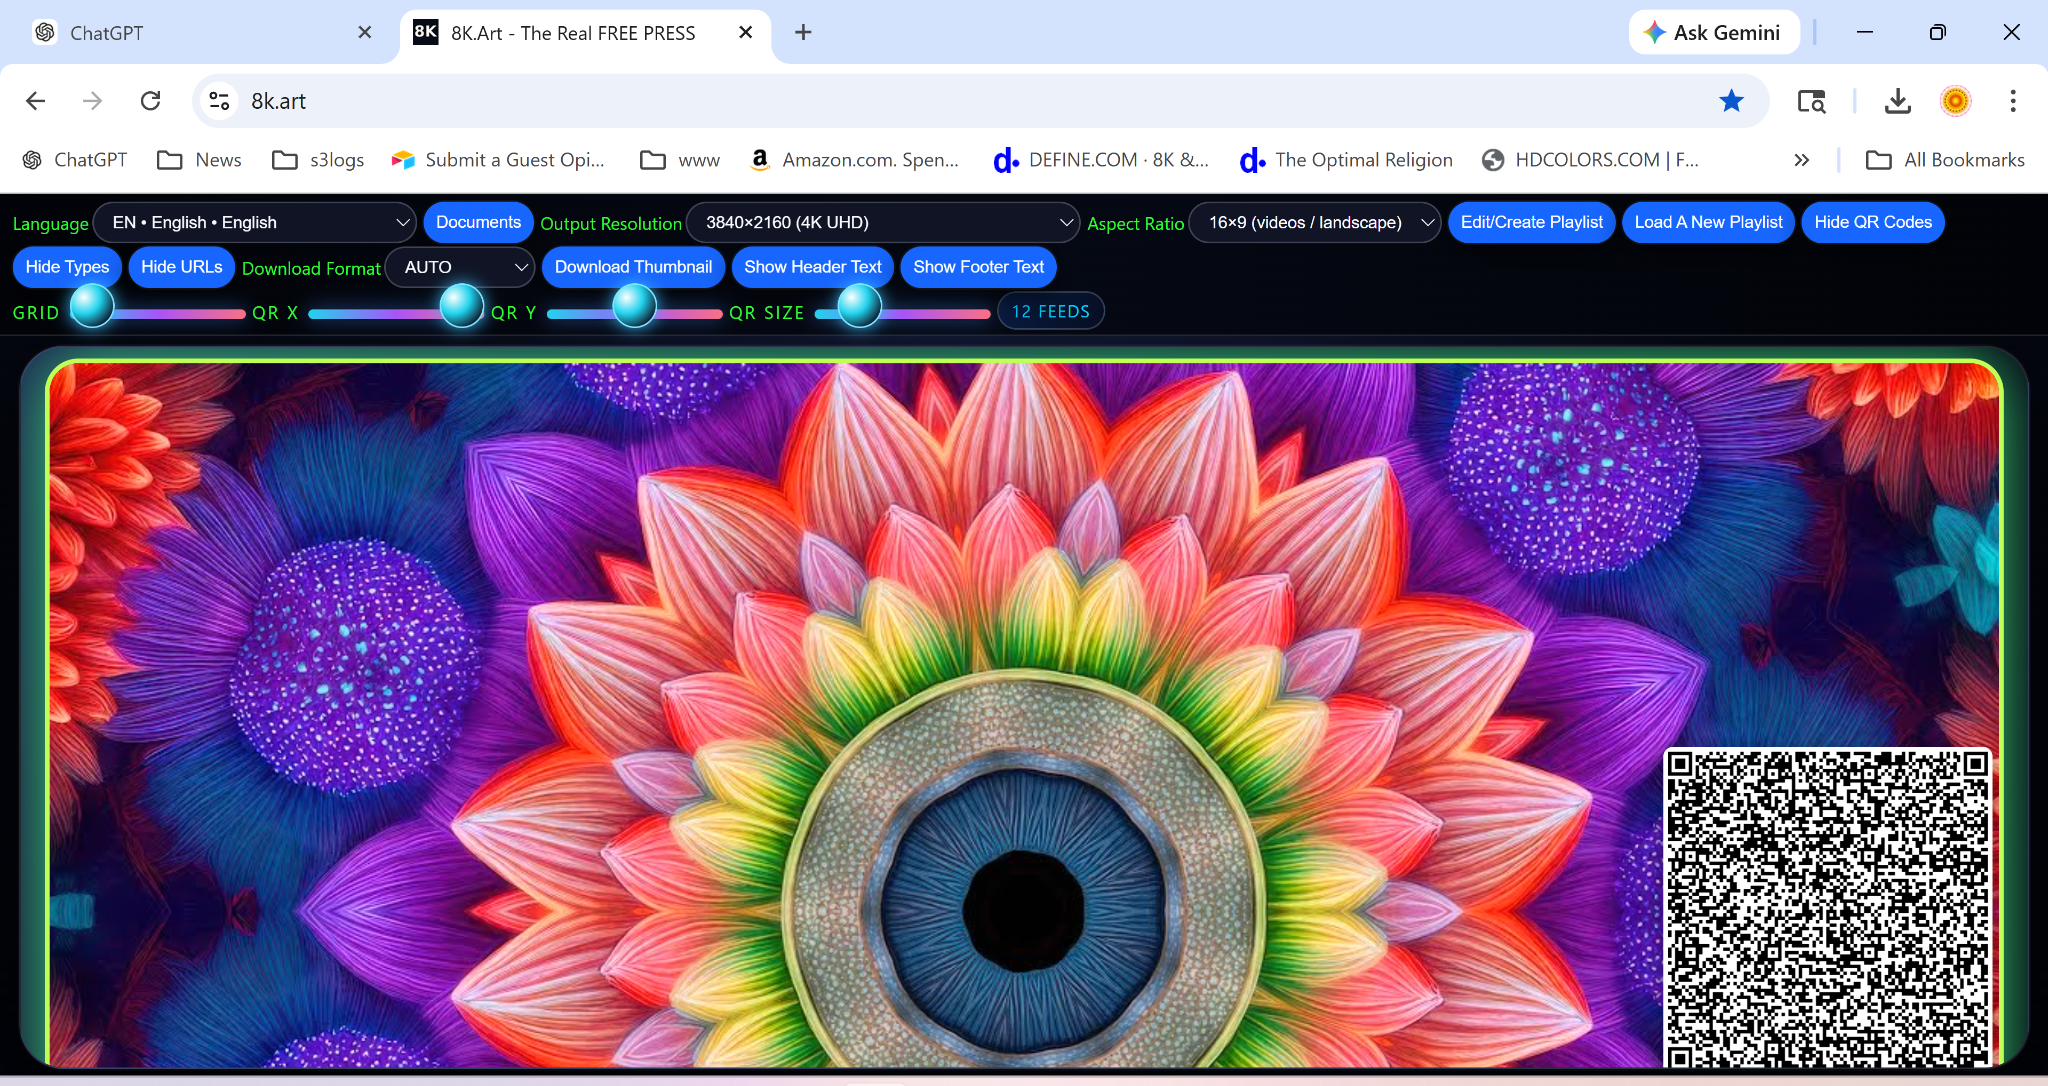
Task: Close the 8K.Art tab
Action: click(x=746, y=33)
